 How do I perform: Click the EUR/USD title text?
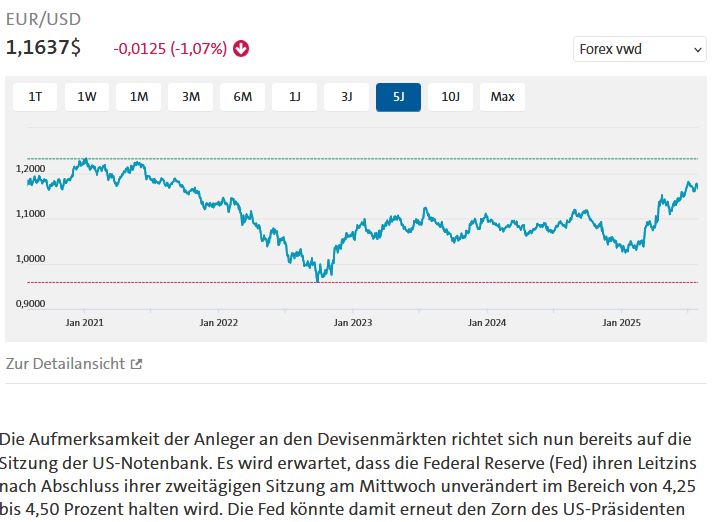click(x=44, y=19)
